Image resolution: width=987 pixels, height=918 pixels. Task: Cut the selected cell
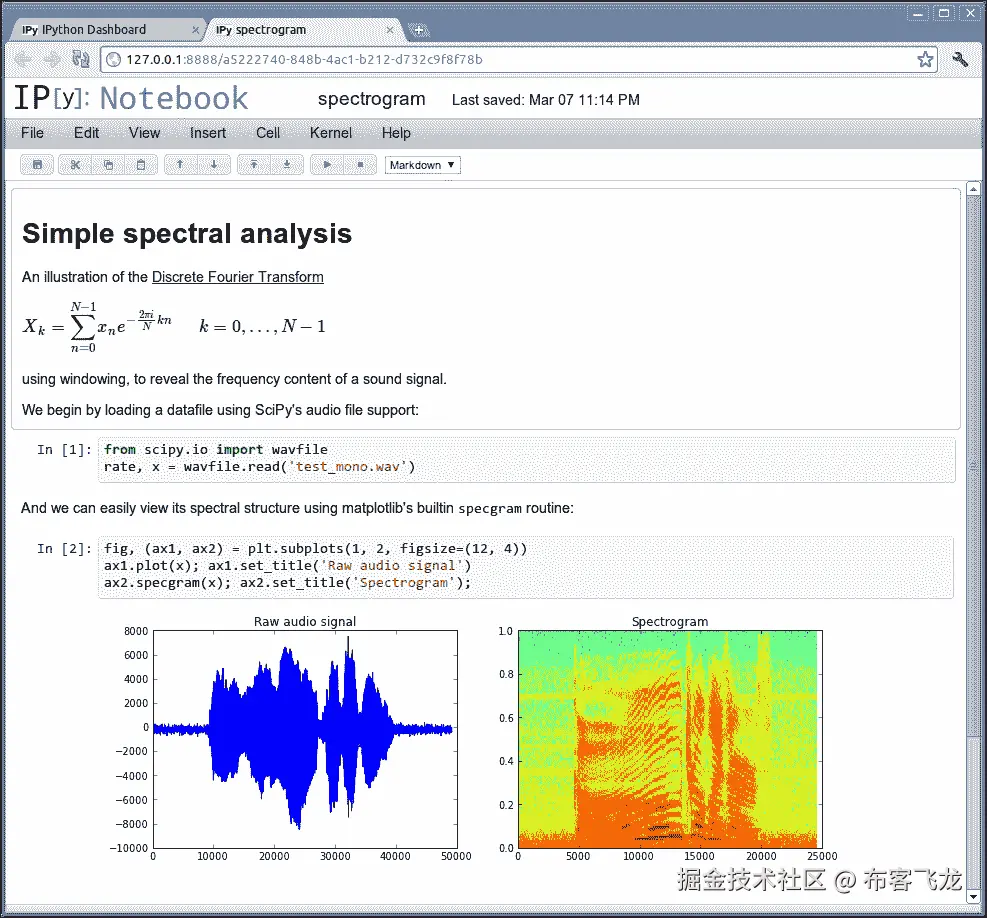tap(76, 164)
